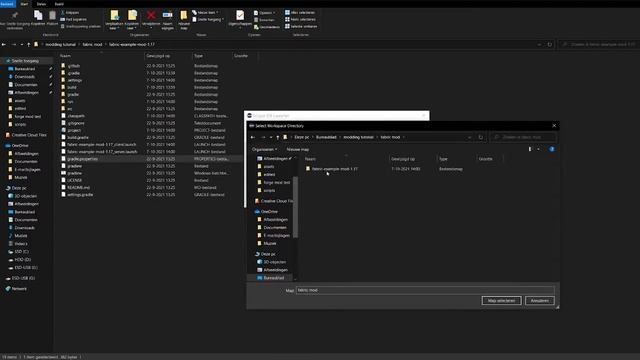Sort Explorer list by Gewijzigd op
The height and width of the screenshot is (360, 640).
click(158, 56)
